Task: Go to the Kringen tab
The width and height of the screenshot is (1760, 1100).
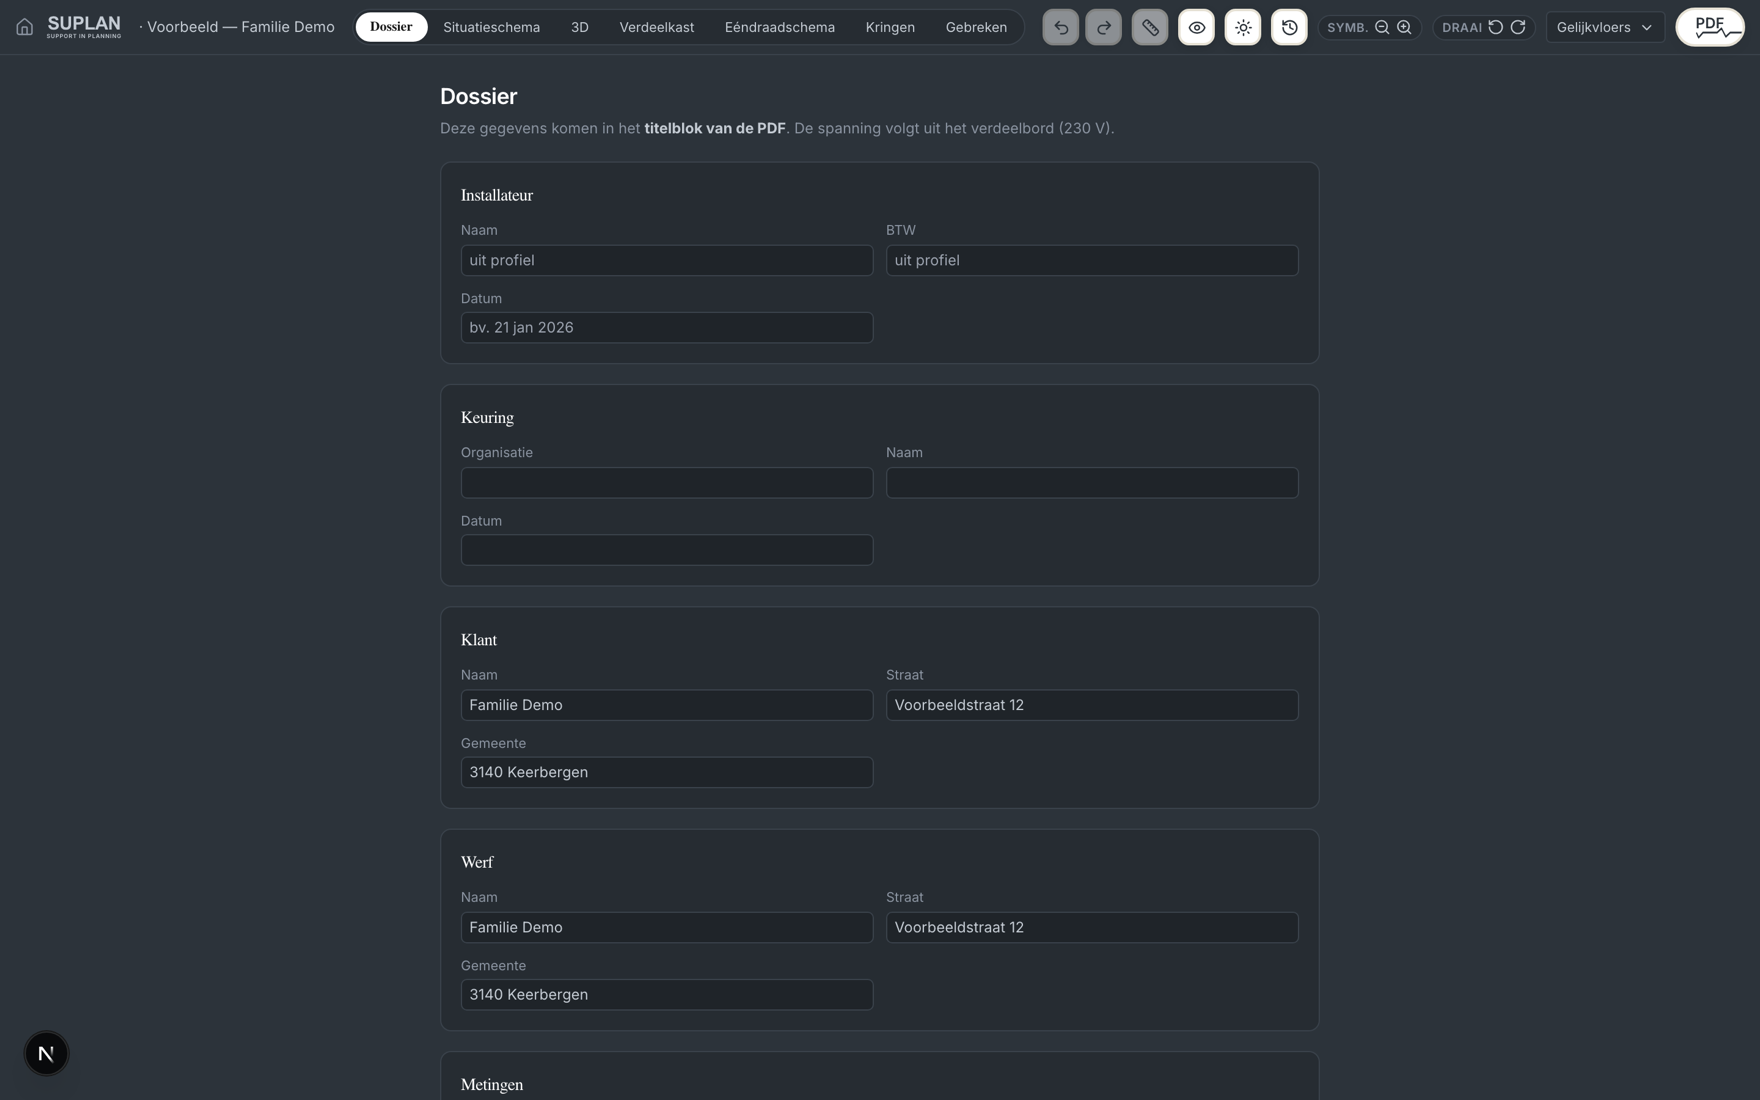Action: coord(890,27)
